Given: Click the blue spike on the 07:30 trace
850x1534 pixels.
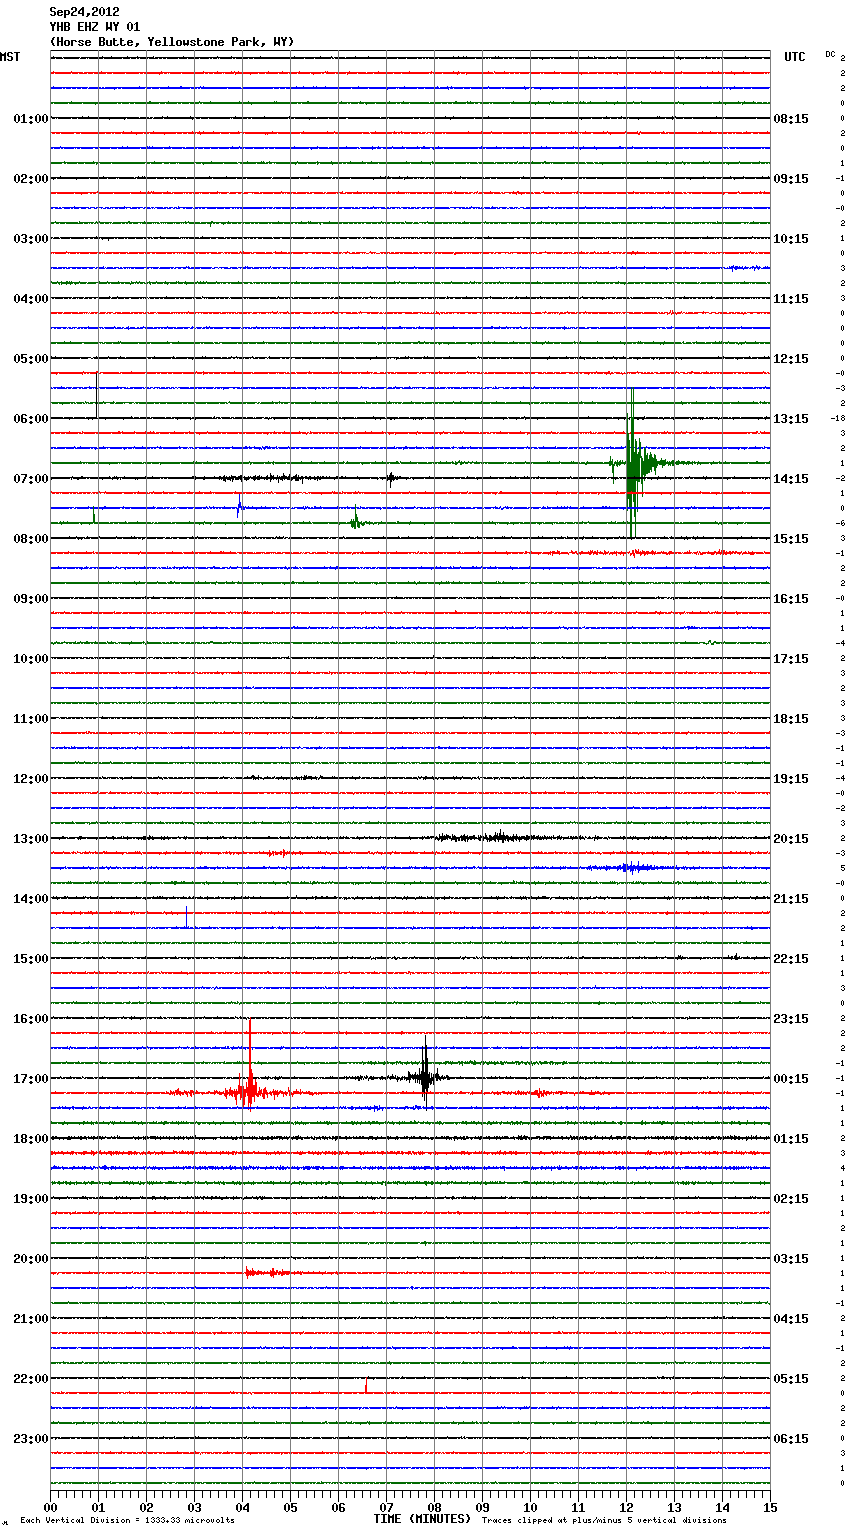Looking at the screenshot, I should click(x=239, y=505).
